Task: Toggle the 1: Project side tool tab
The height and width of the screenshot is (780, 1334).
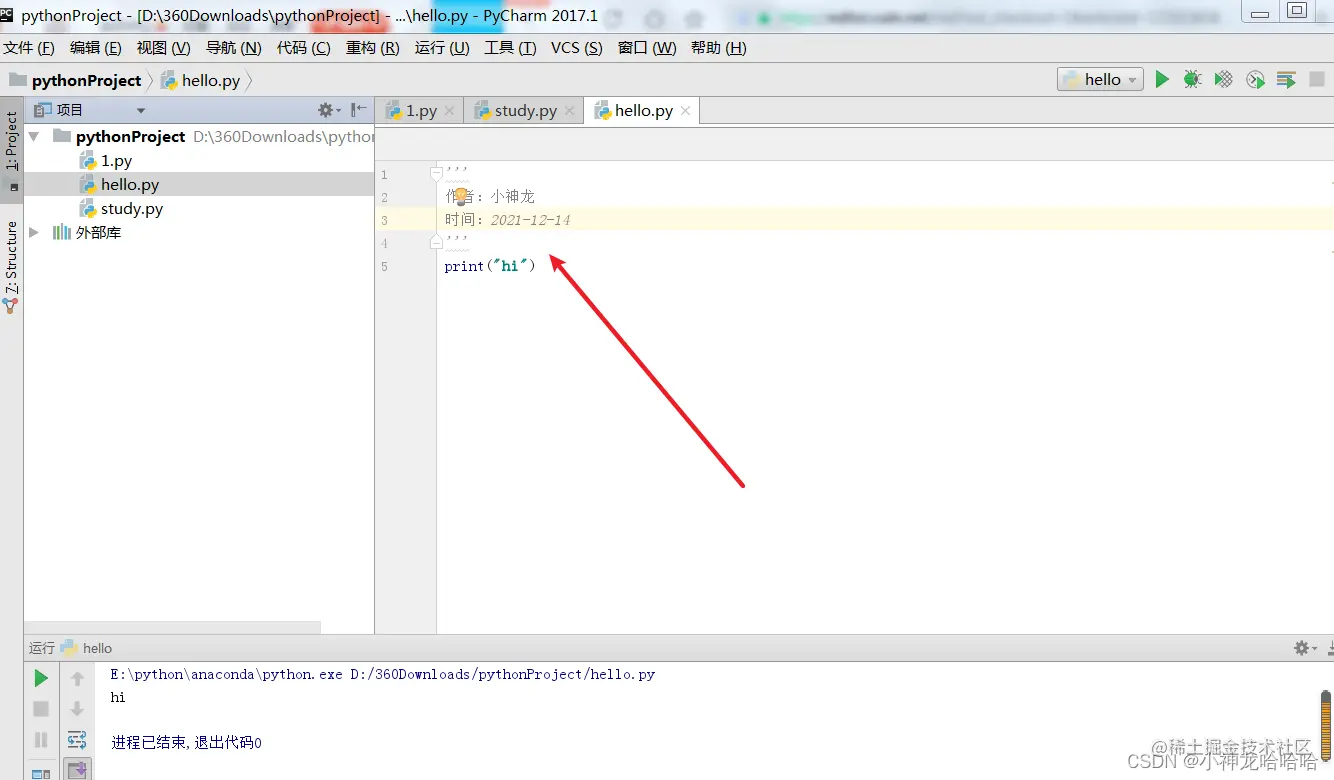Action: click(x=12, y=151)
